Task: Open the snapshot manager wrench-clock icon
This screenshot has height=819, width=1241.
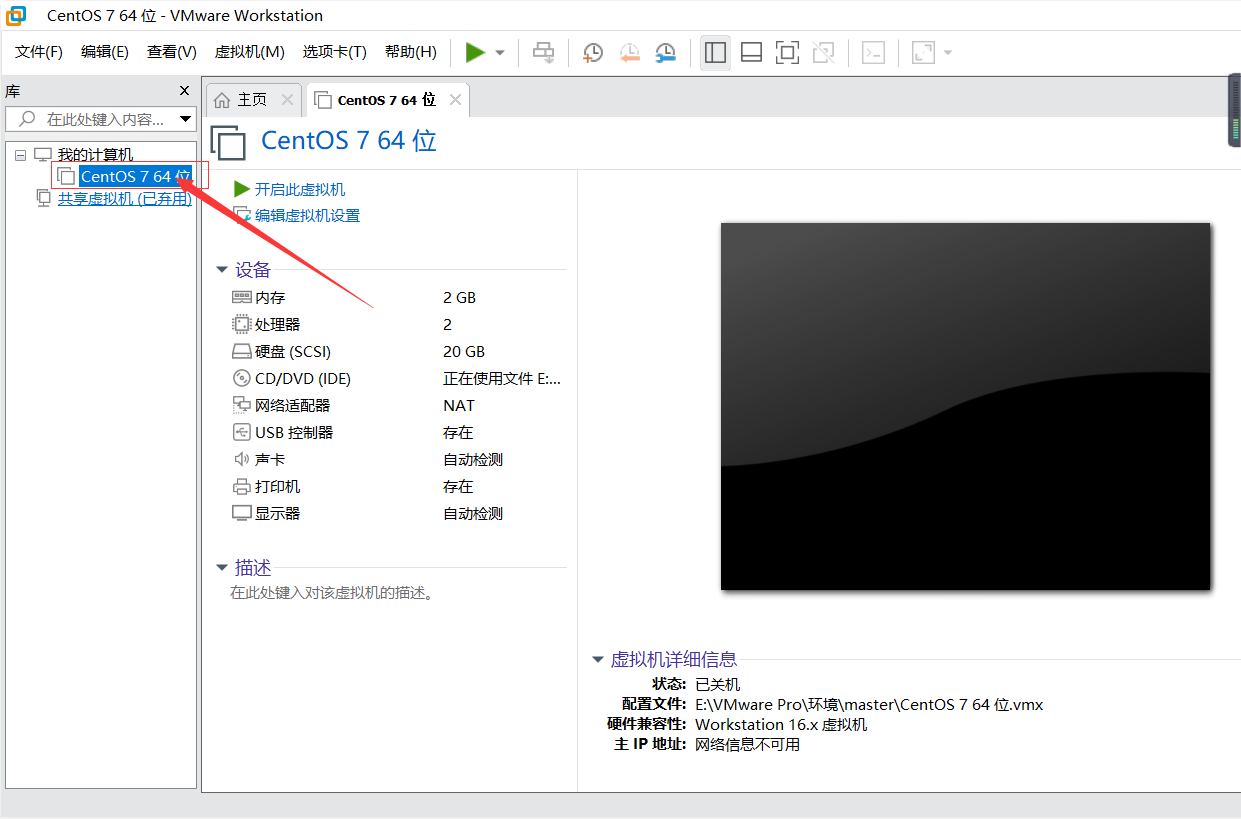Action: click(x=665, y=53)
